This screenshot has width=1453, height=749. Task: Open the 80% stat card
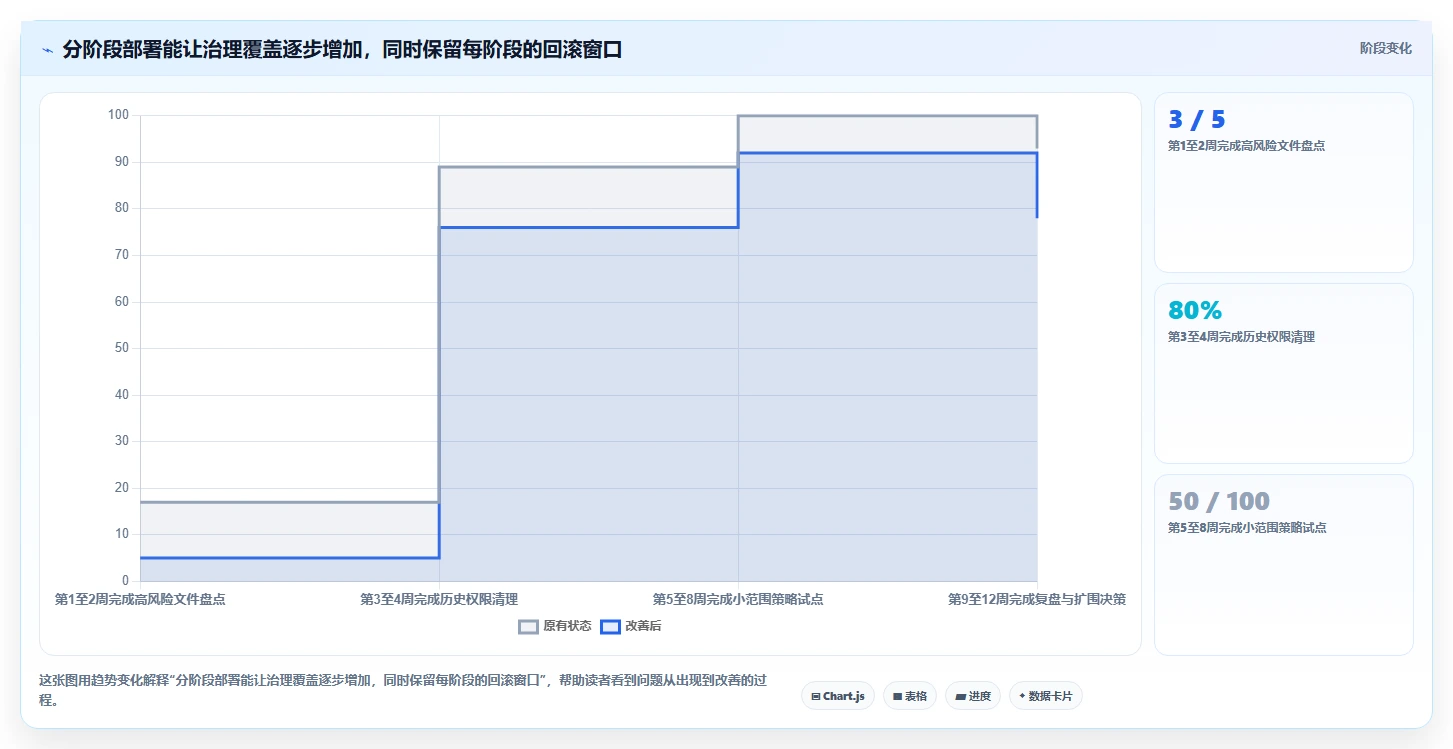coord(1284,373)
